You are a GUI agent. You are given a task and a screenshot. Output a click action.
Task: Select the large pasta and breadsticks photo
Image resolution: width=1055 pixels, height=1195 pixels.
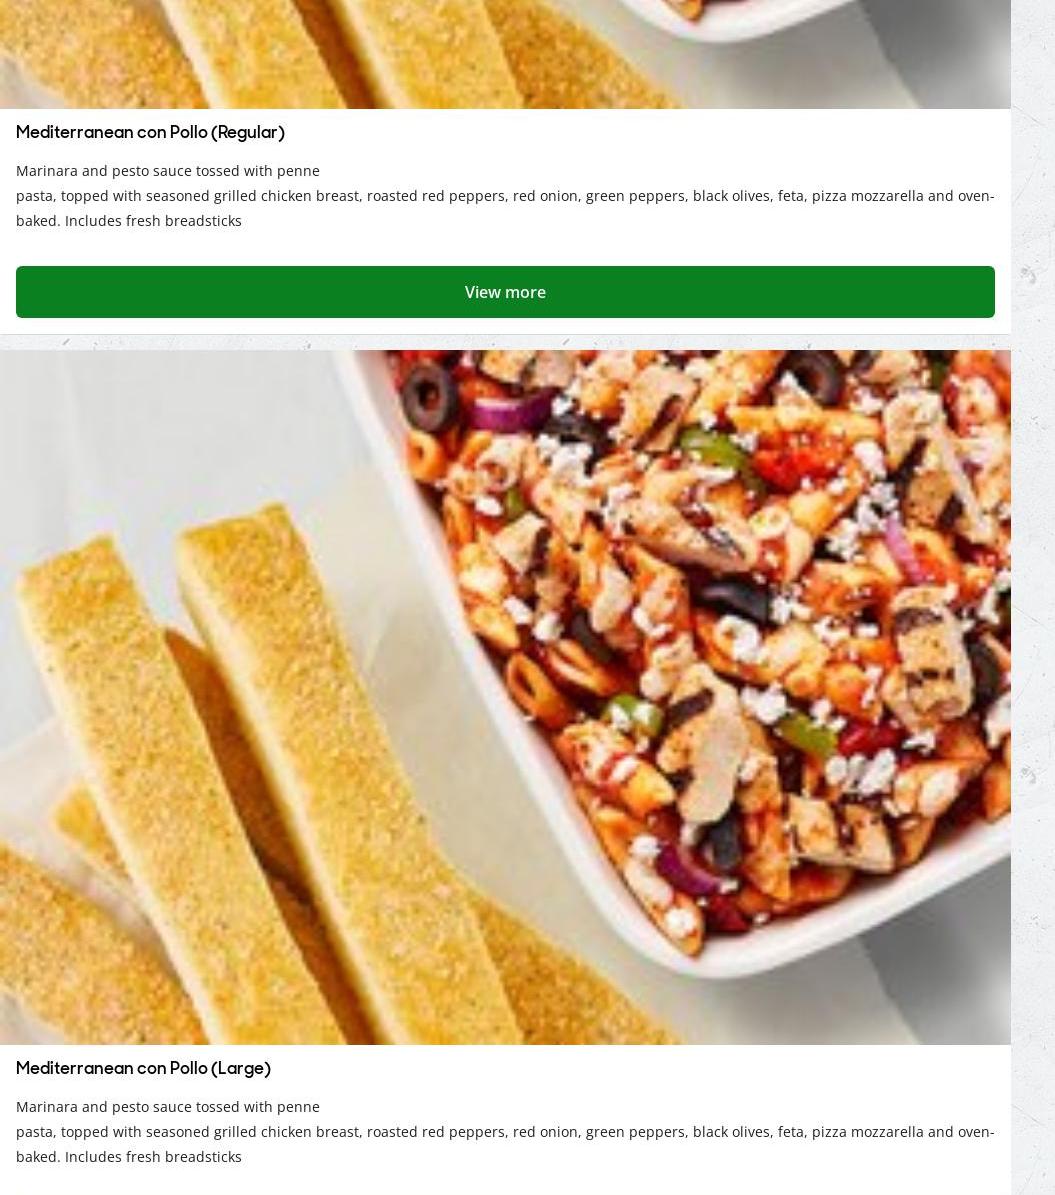point(505,697)
